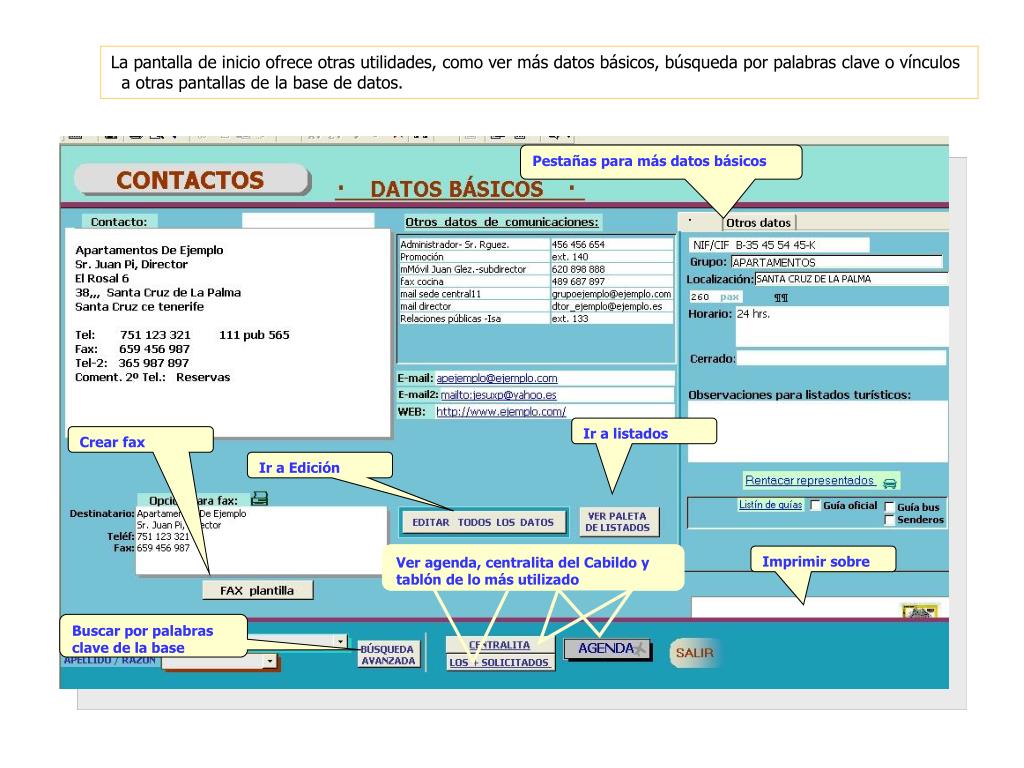Open BÚSQUEDA AVANZADA

(389, 655)
